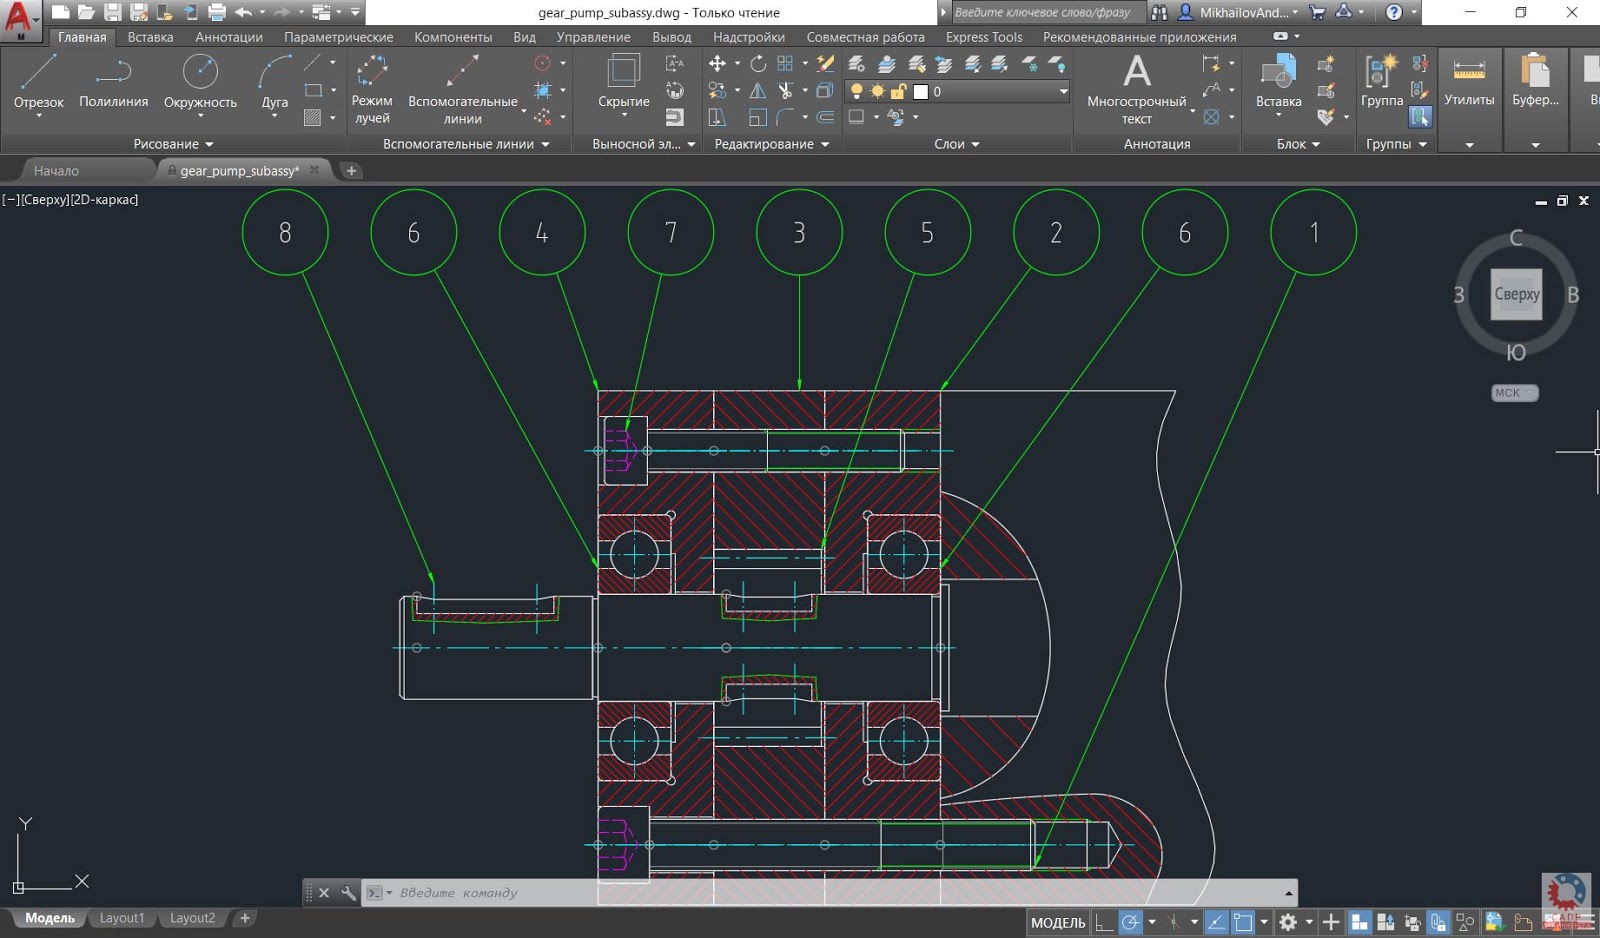Switch to Начало start tab

[56, 171]
